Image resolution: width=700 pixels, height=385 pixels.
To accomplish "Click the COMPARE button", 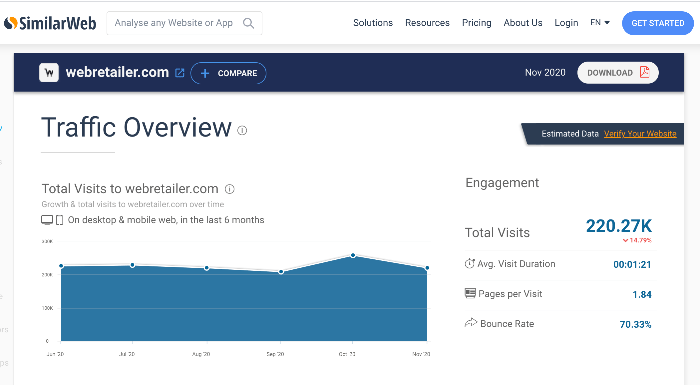I will click(229, 73).
